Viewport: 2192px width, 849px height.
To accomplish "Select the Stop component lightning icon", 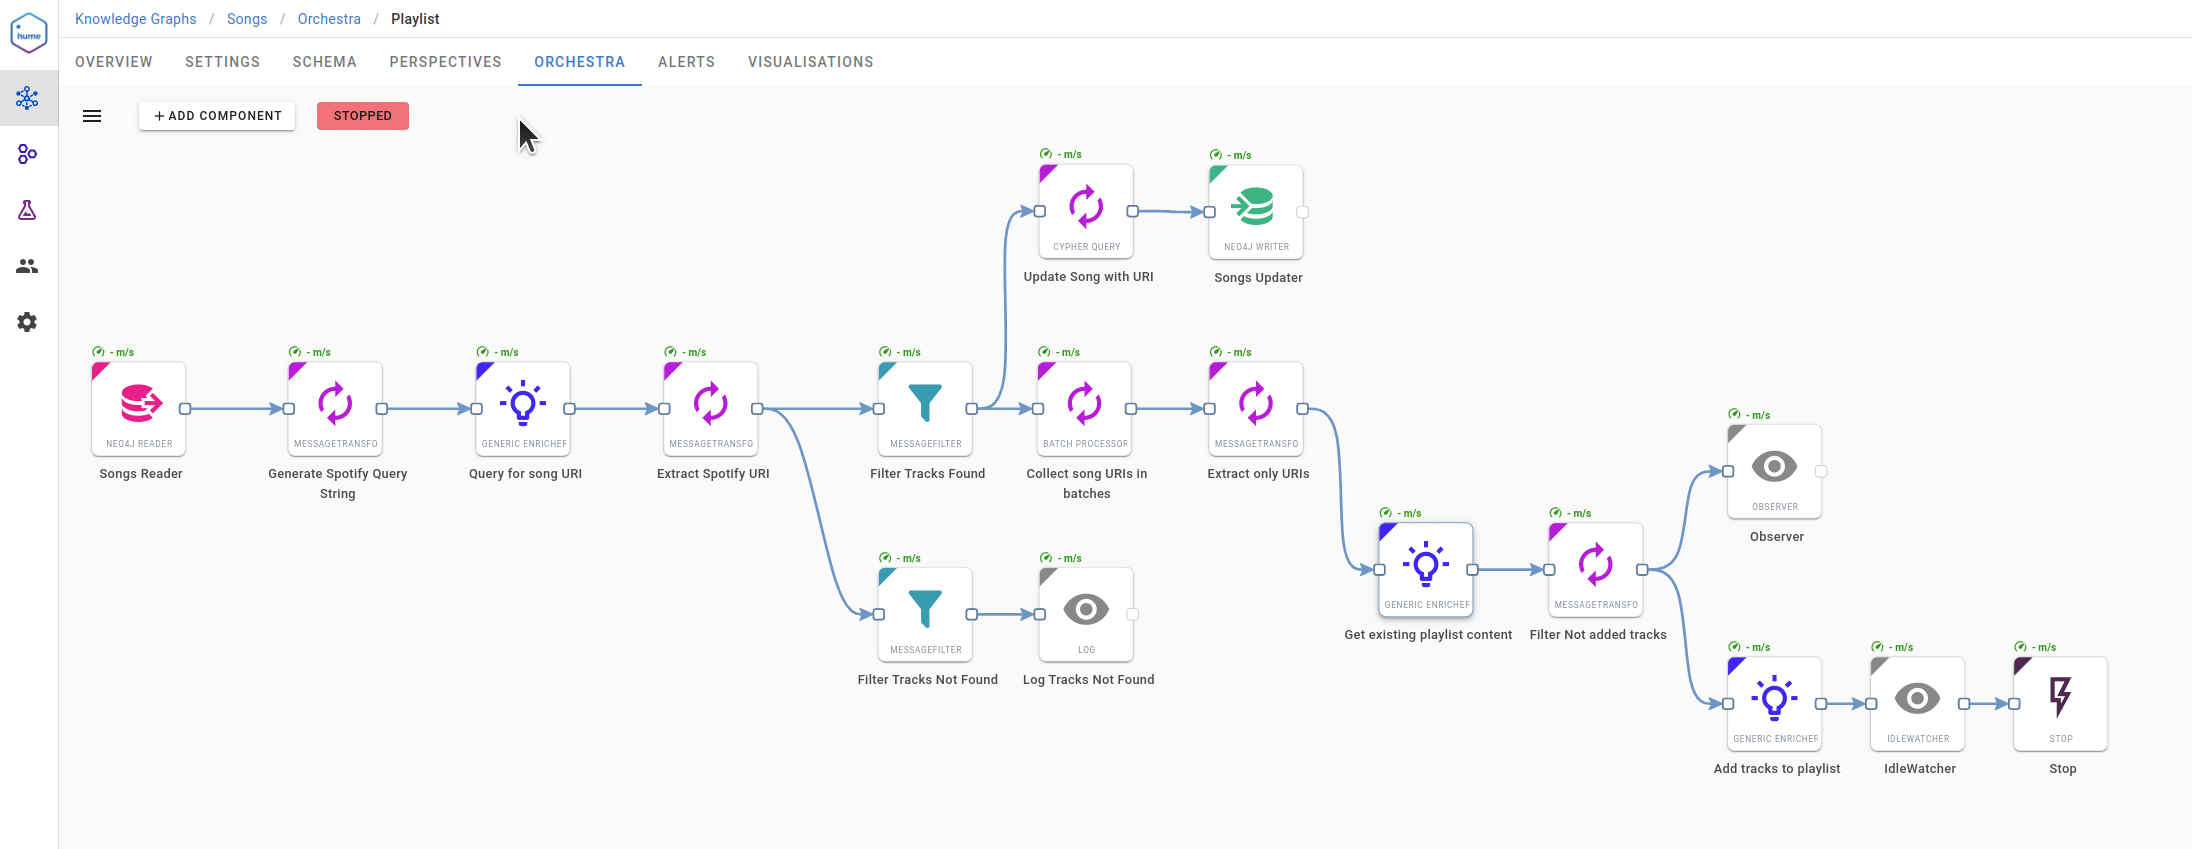I will [x=2060, y=697].
